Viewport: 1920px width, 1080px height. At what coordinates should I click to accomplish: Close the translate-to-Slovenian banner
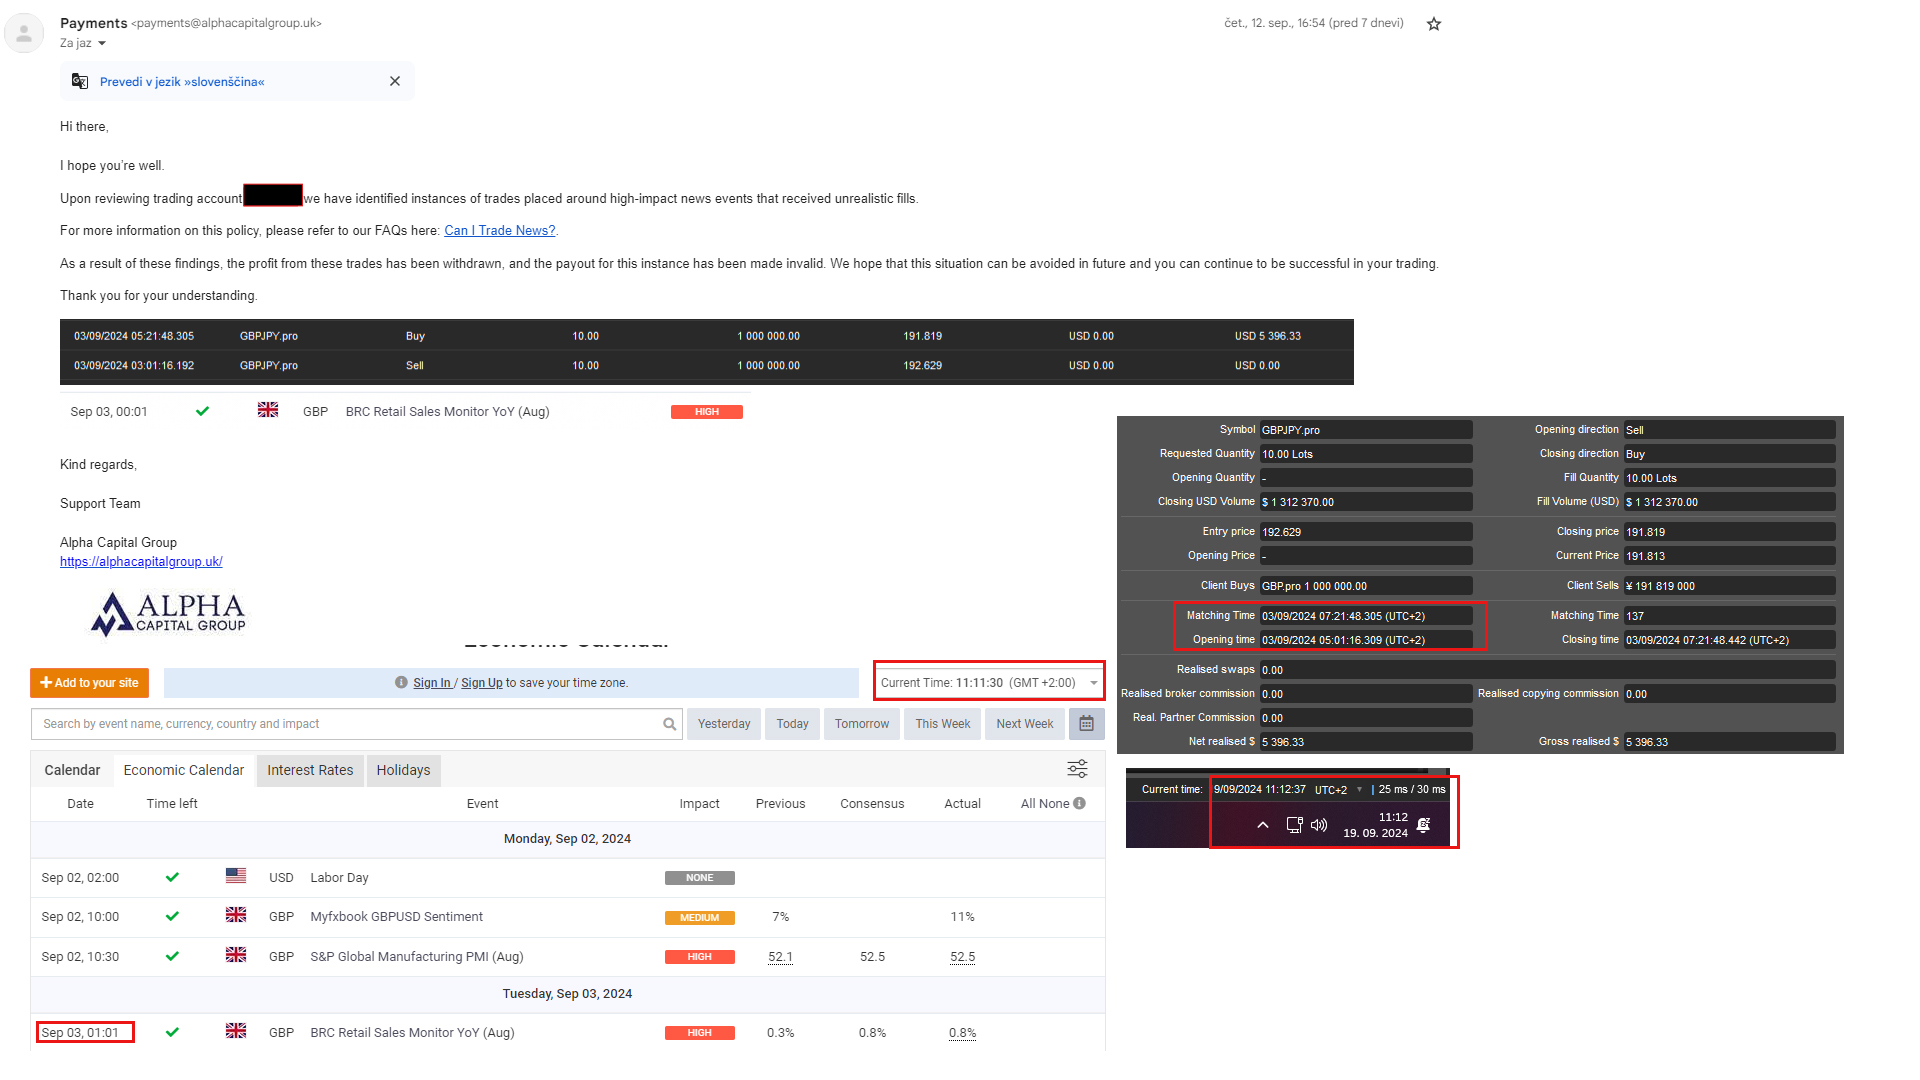coord(395,82)
